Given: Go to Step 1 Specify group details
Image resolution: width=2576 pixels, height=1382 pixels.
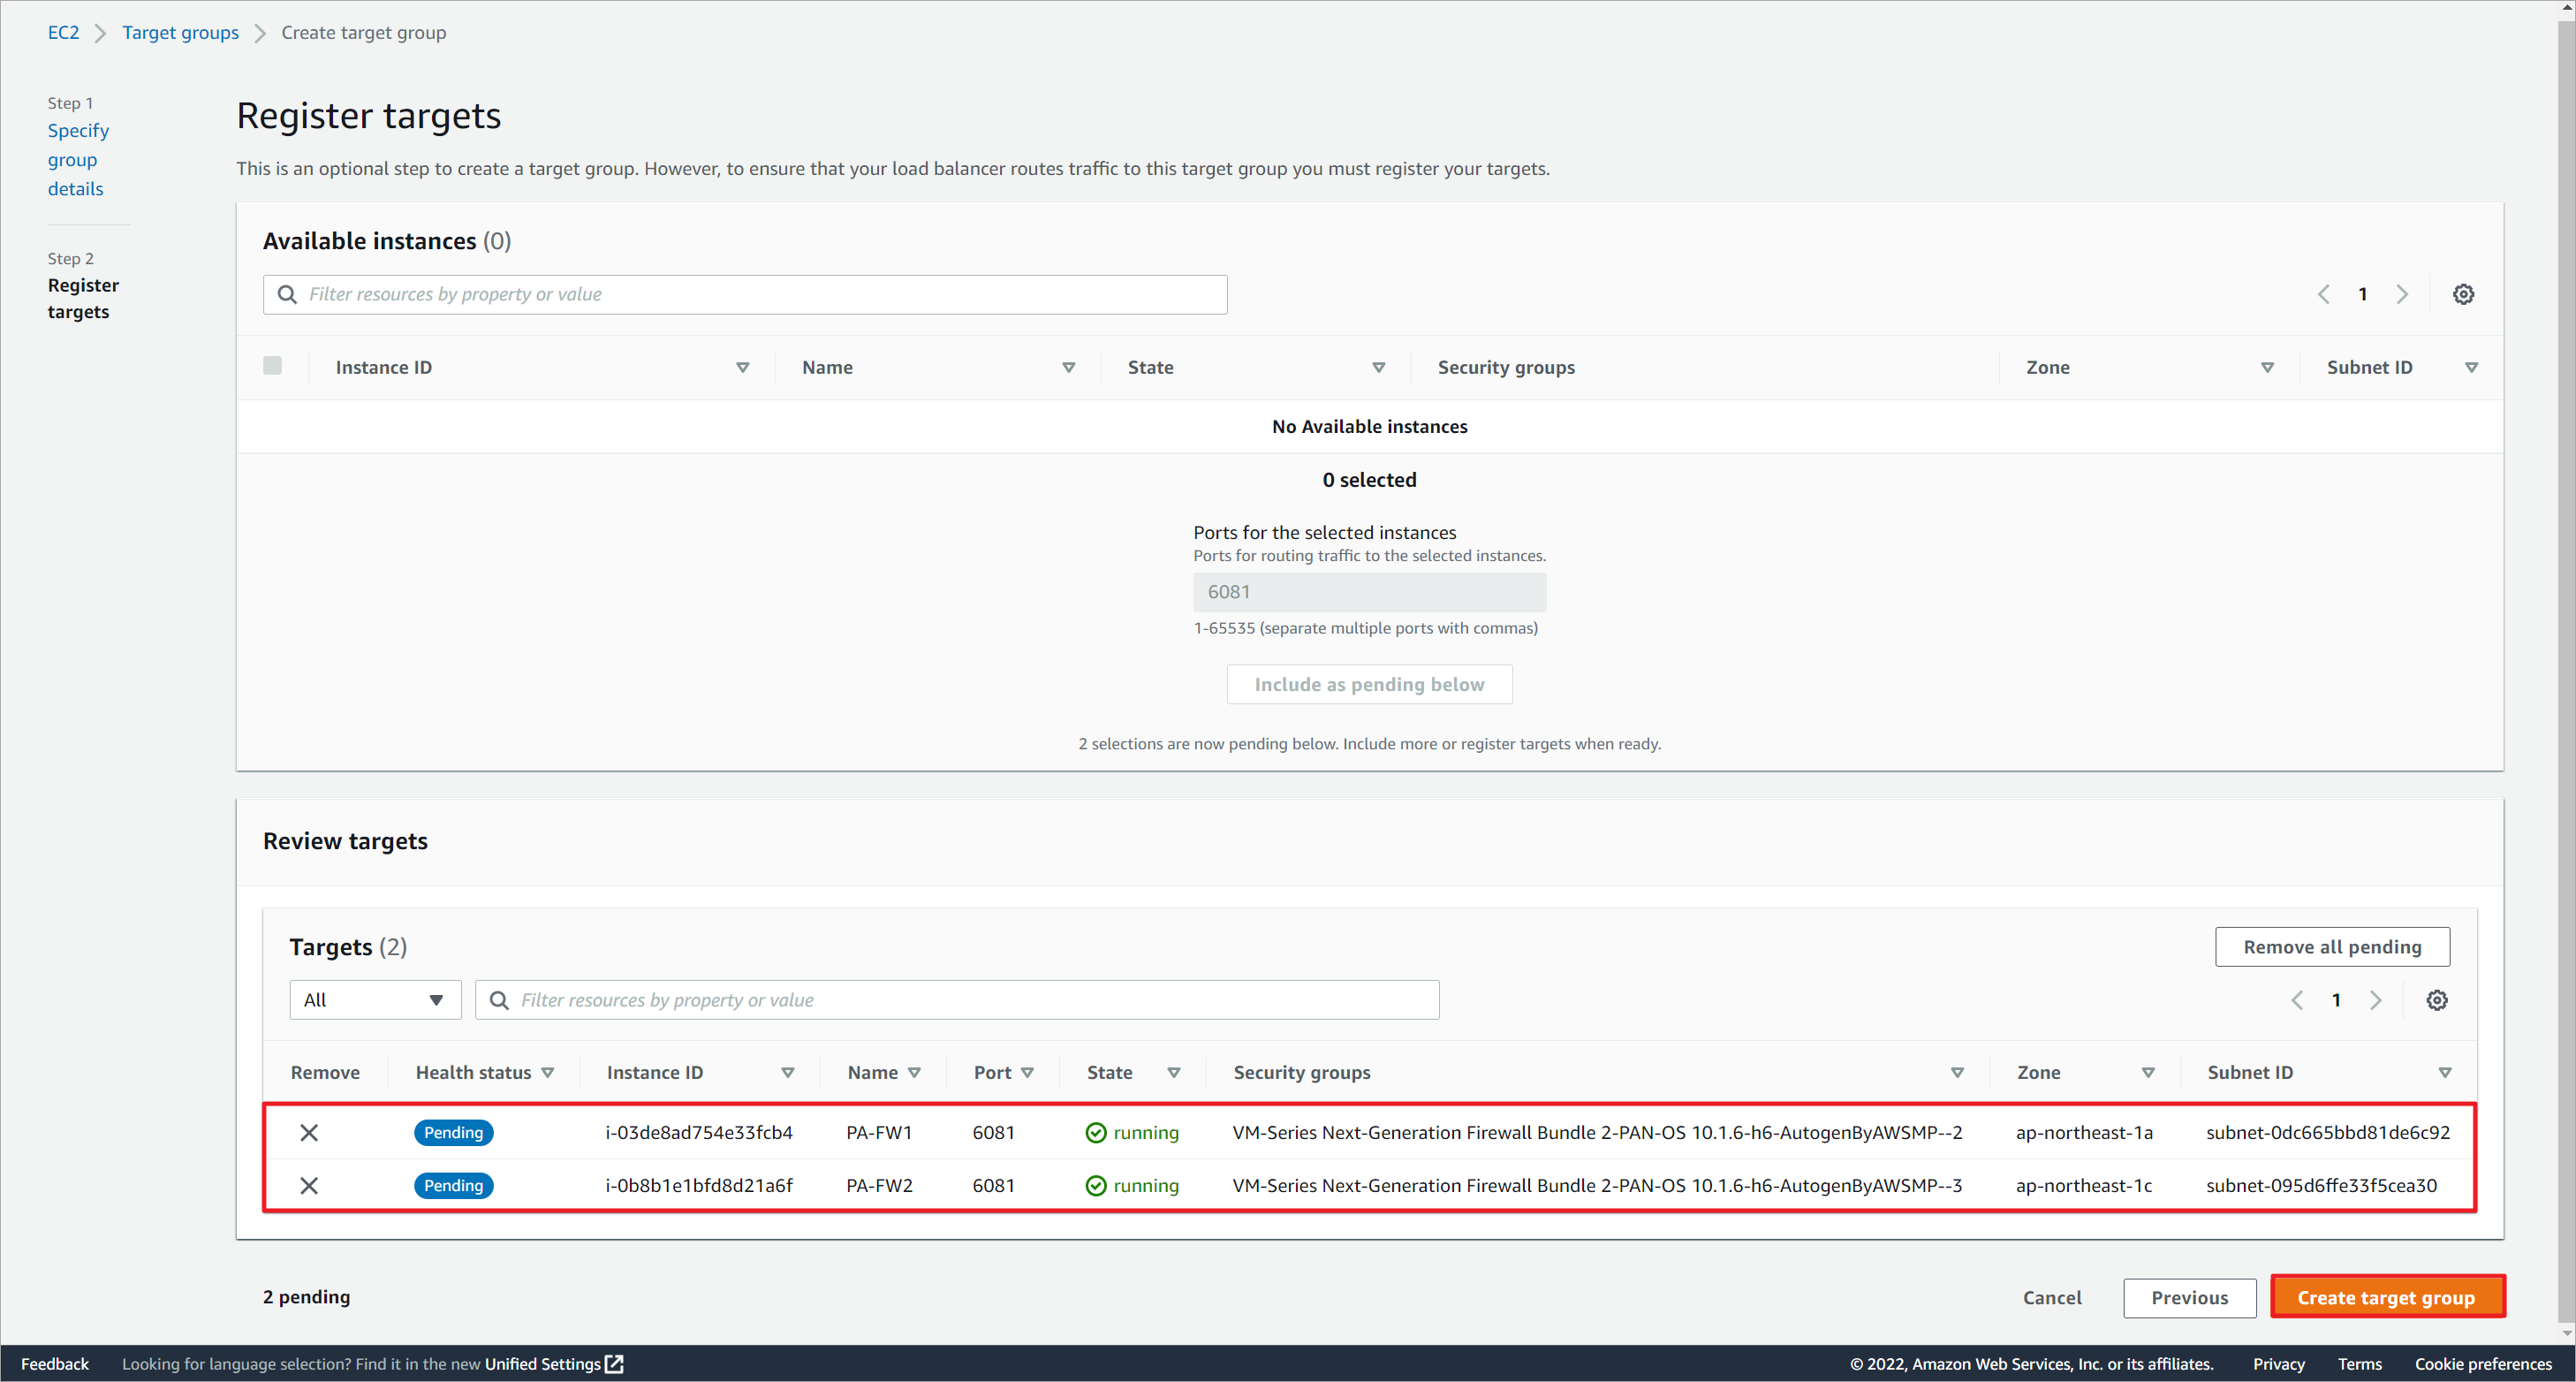Looking at the screenshot, I should 78,160.
